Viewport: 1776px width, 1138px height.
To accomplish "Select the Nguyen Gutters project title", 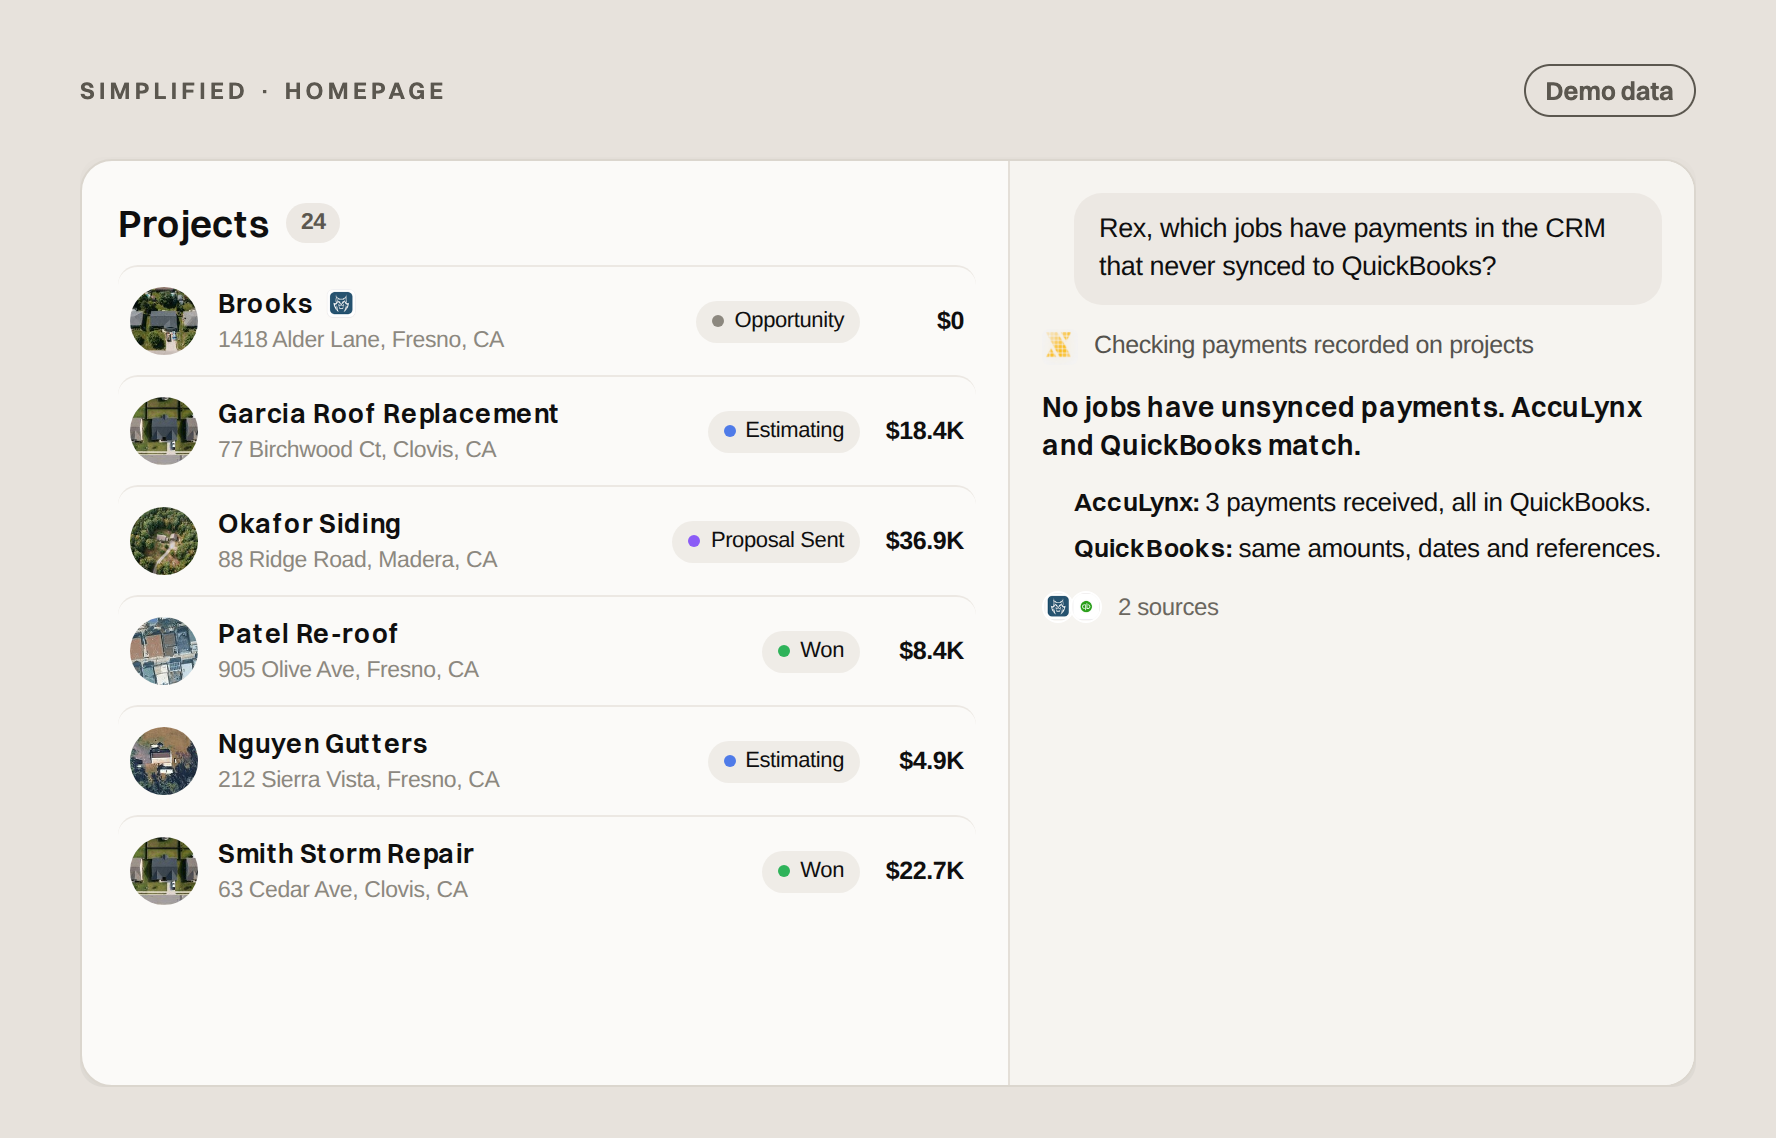I will click(322, 743).
